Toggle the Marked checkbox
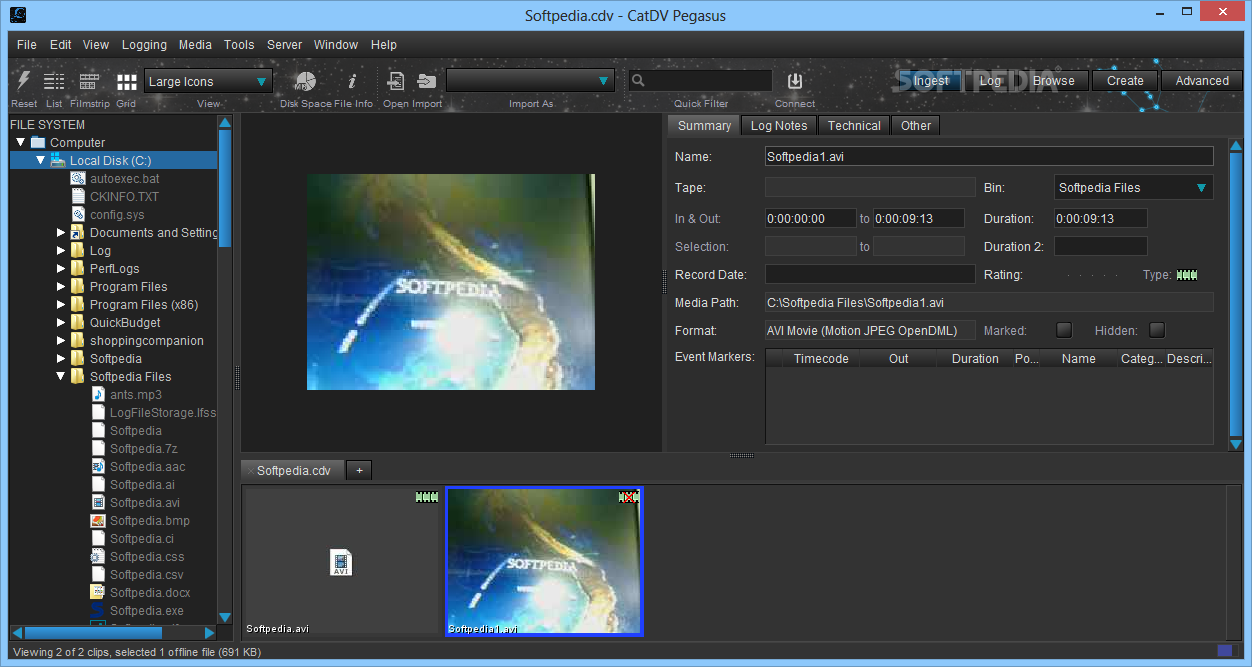The image size is (1252, 667). 1064,330
